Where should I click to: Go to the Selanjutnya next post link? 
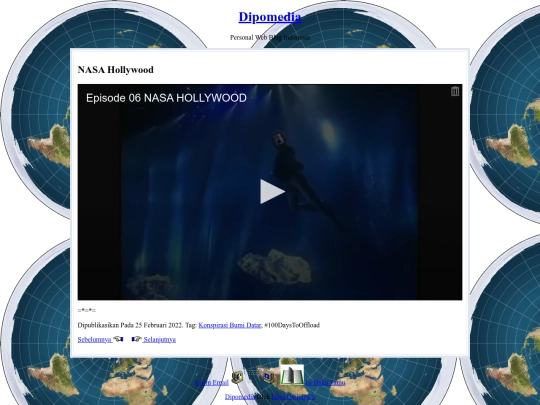159,340
